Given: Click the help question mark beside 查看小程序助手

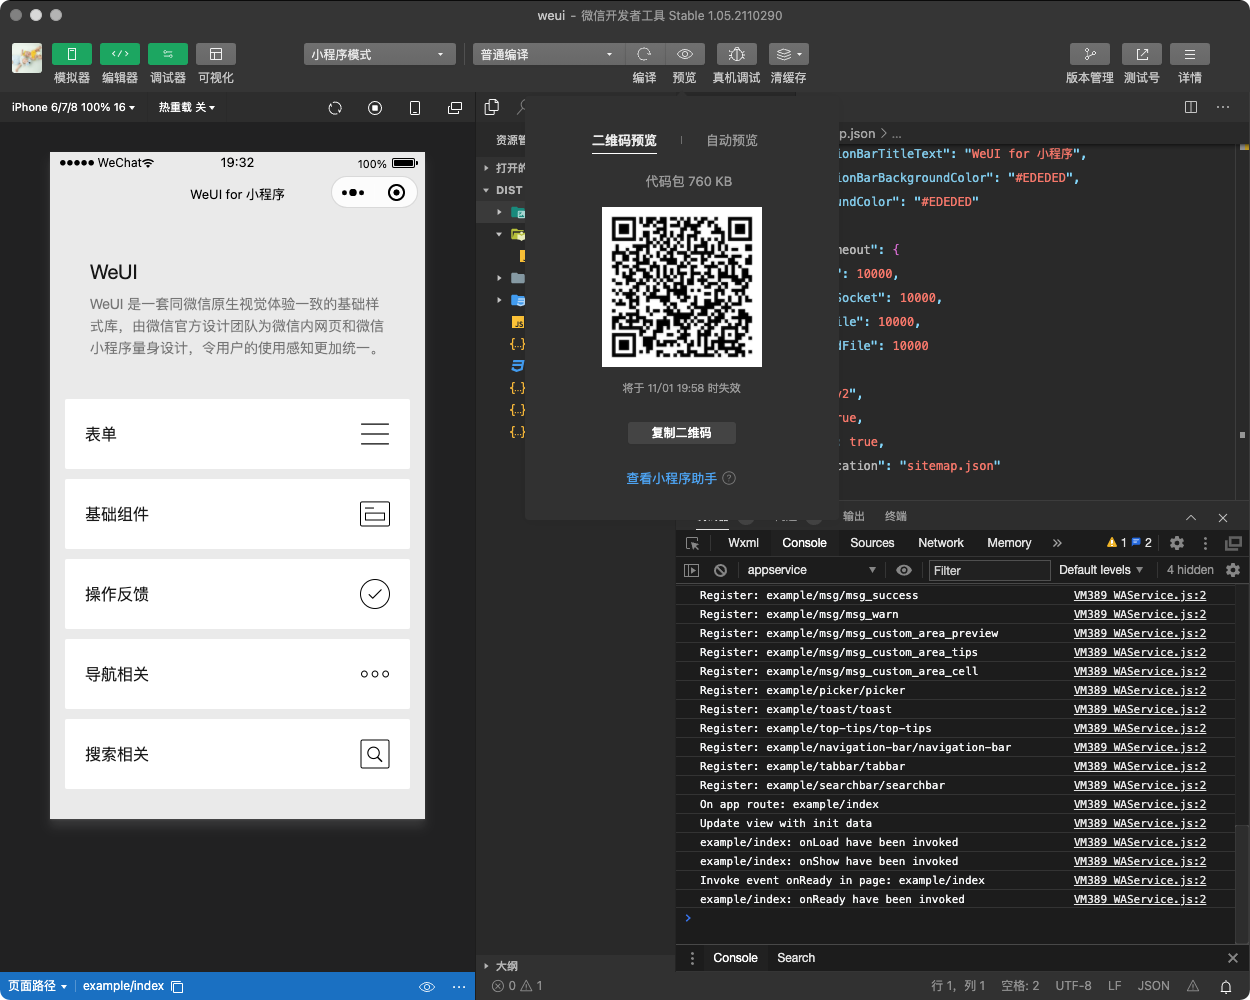Looking at the screenshot, I should point(729,478).
